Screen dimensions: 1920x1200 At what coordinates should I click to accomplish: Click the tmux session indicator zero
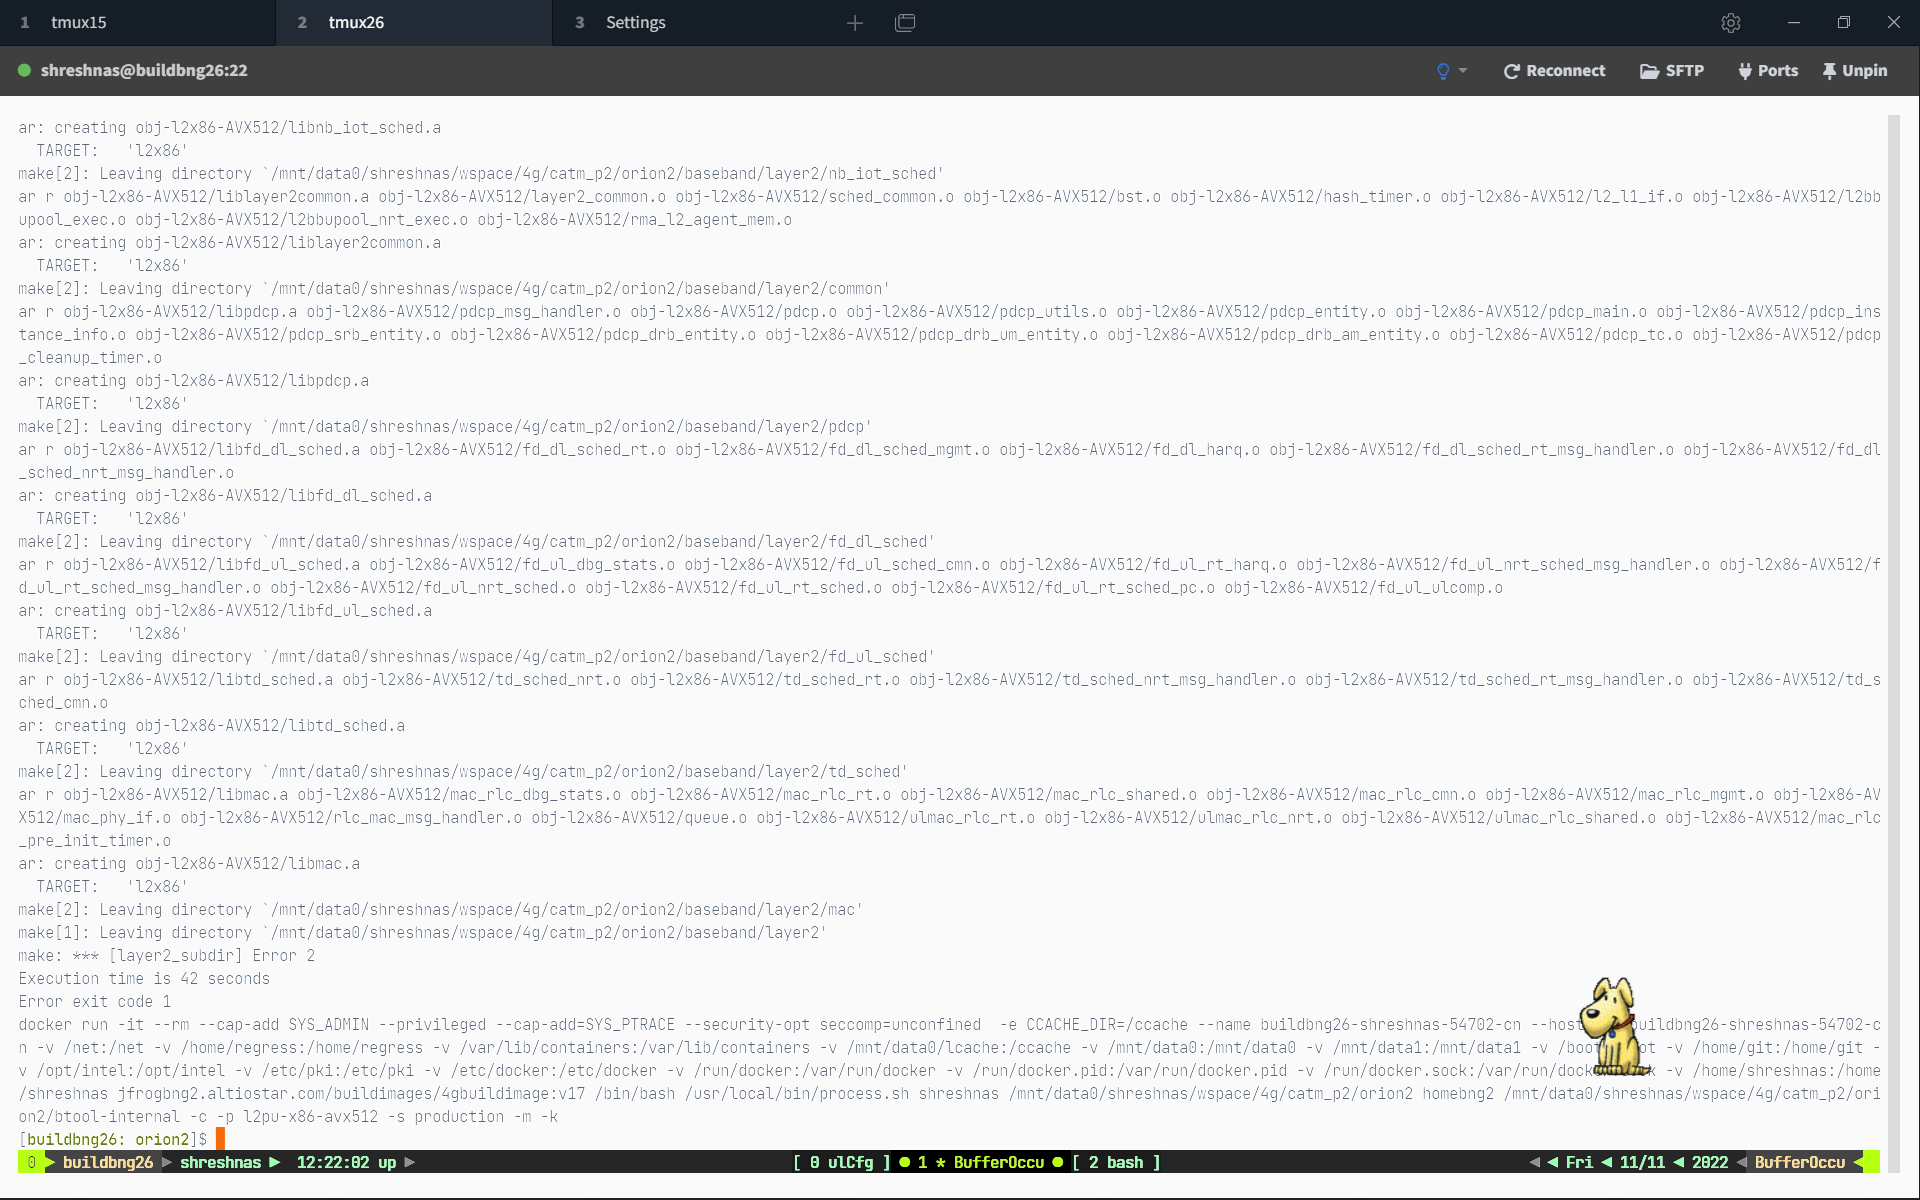pyautogui.click(x=32, y=1162)
